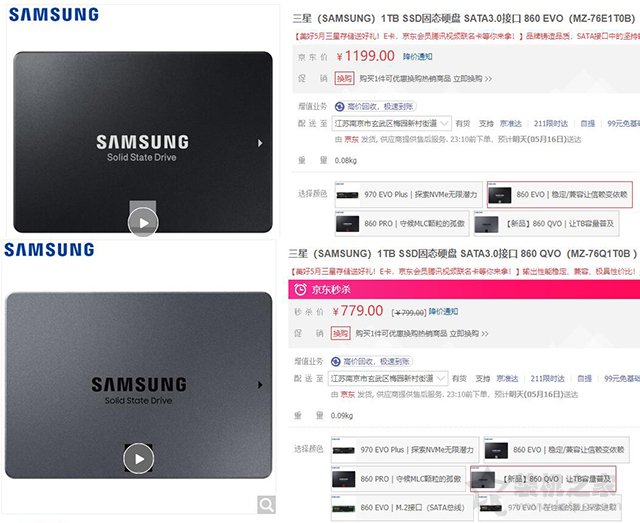Select 新品 860 QVO option in upper listing
Viewport: 640px width, 523px height.
pyautogui.click(x=547, y=224)
